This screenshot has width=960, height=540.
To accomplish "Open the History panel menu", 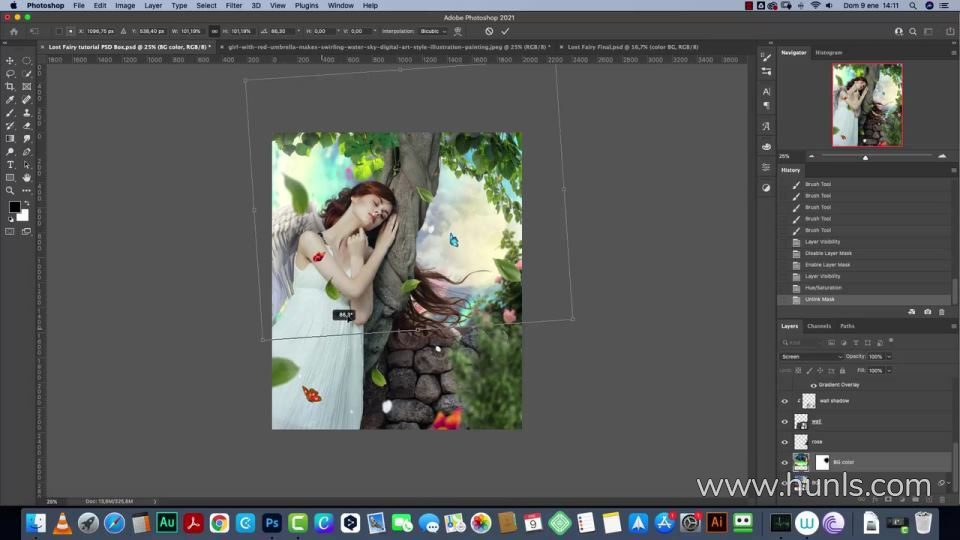I will [953, 170].
